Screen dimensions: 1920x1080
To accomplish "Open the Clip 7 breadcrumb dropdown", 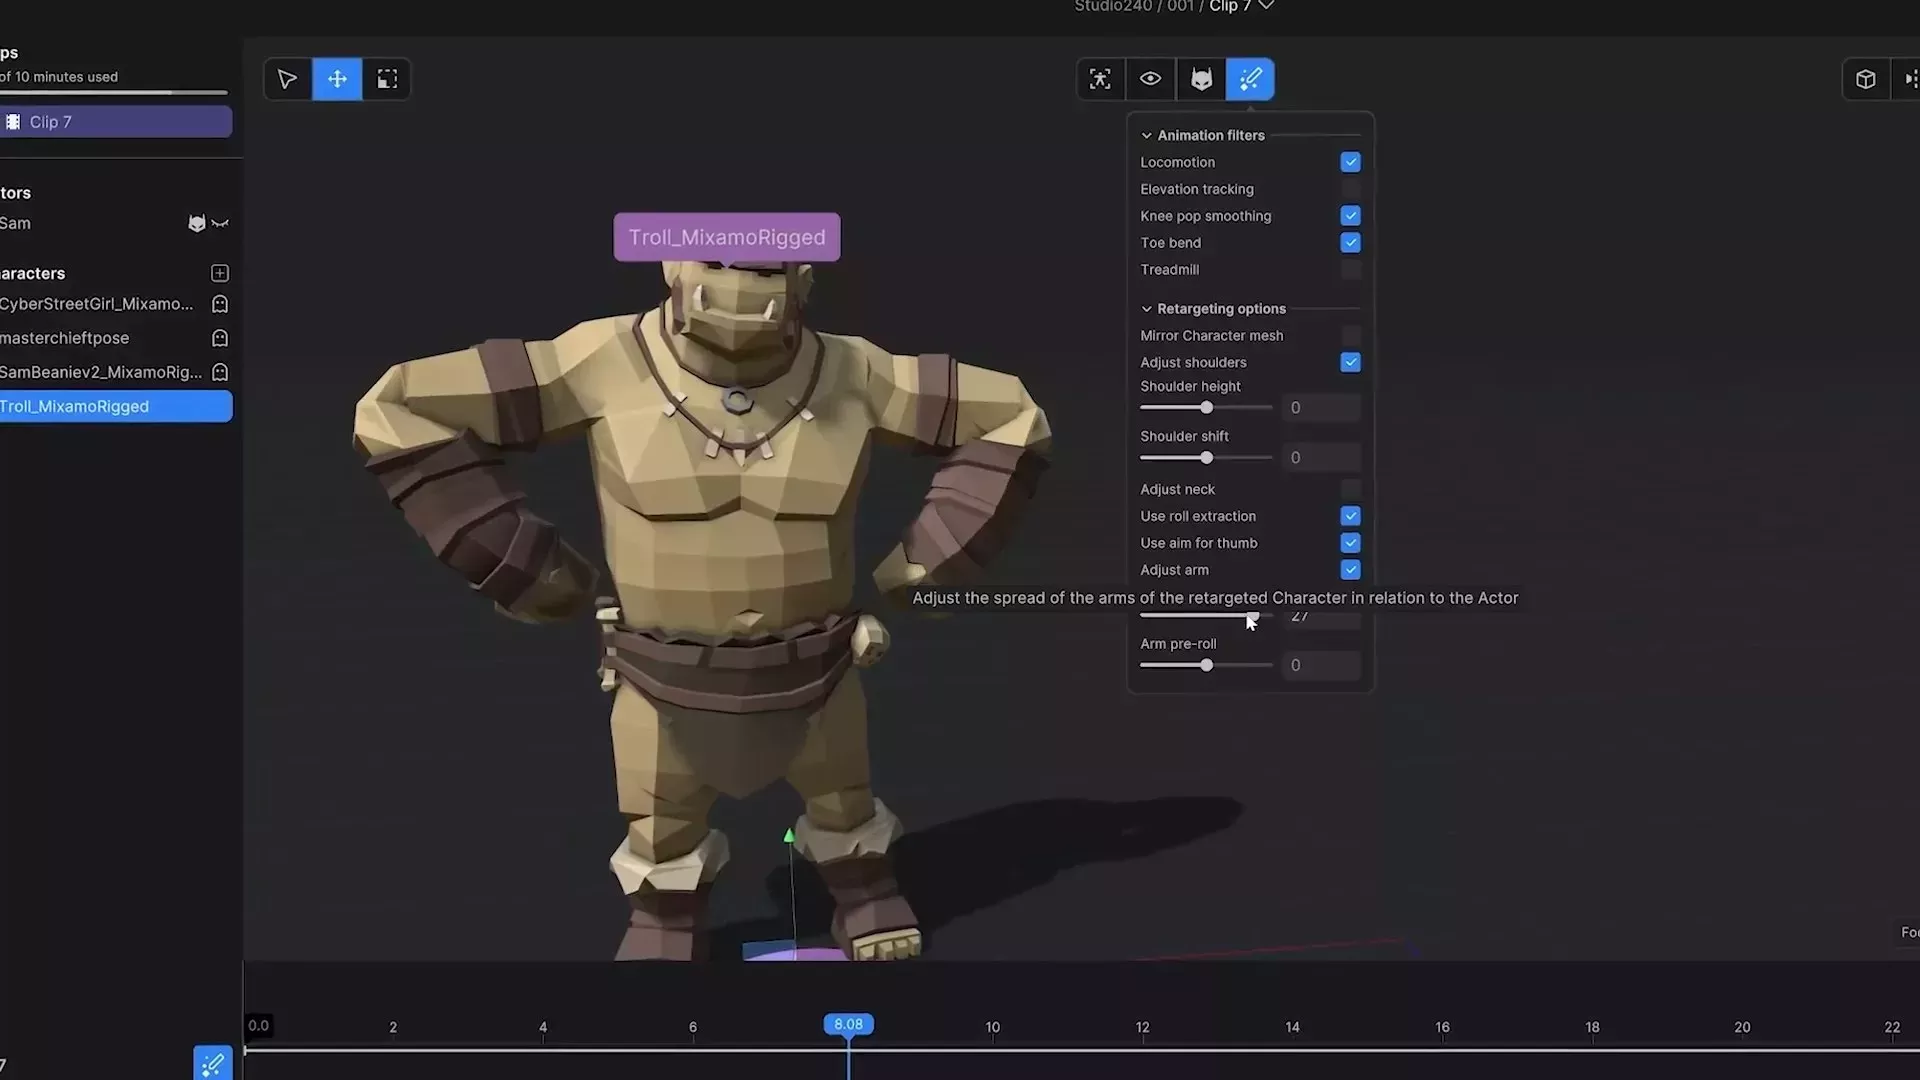I will coord(1266,6).
